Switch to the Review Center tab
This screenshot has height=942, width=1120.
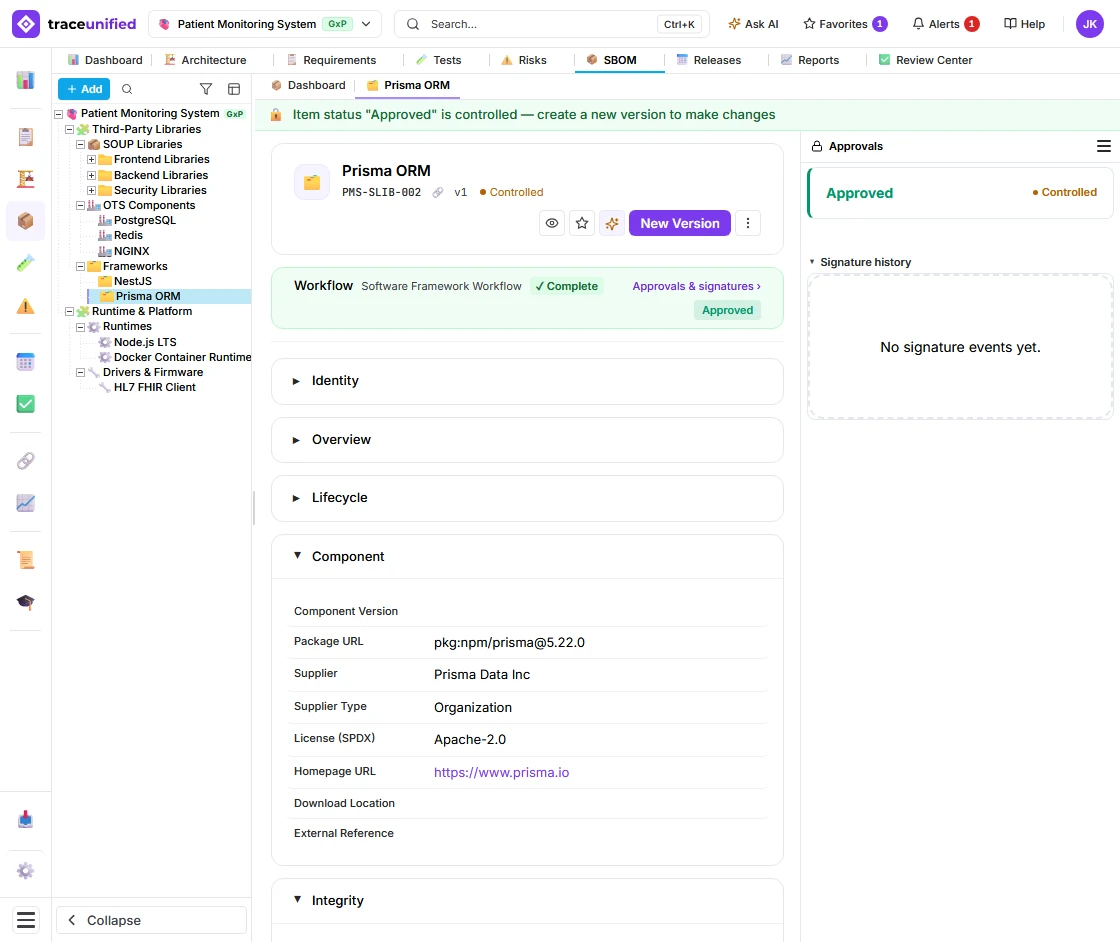pos(925,60)
